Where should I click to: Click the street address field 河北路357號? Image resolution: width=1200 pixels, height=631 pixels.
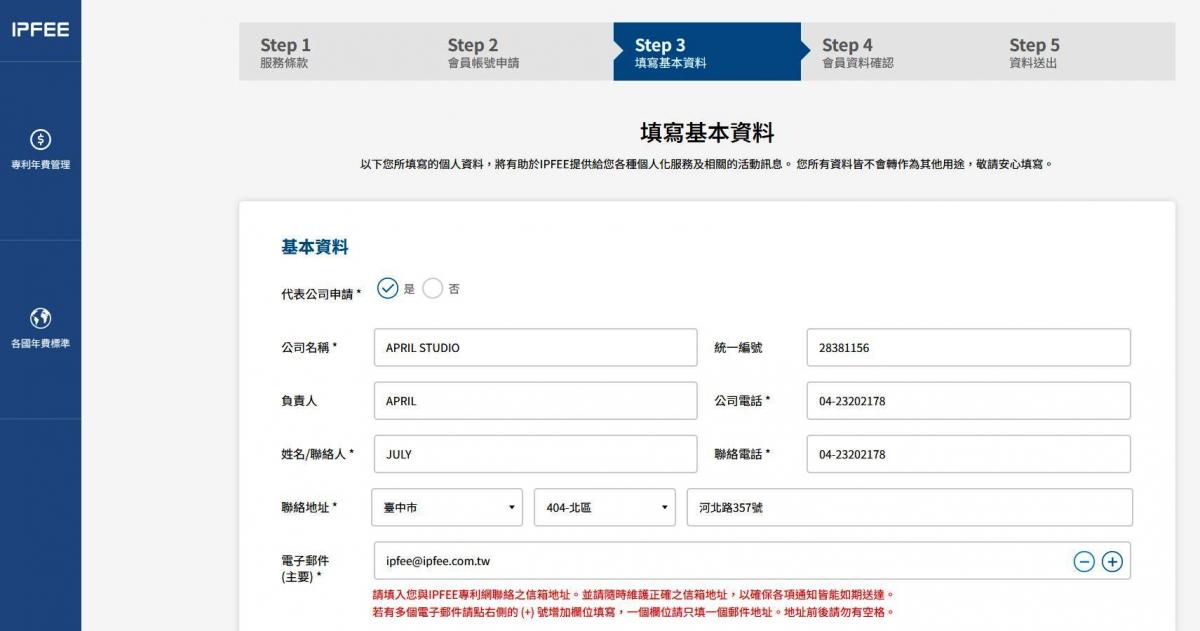coord(909,508)
